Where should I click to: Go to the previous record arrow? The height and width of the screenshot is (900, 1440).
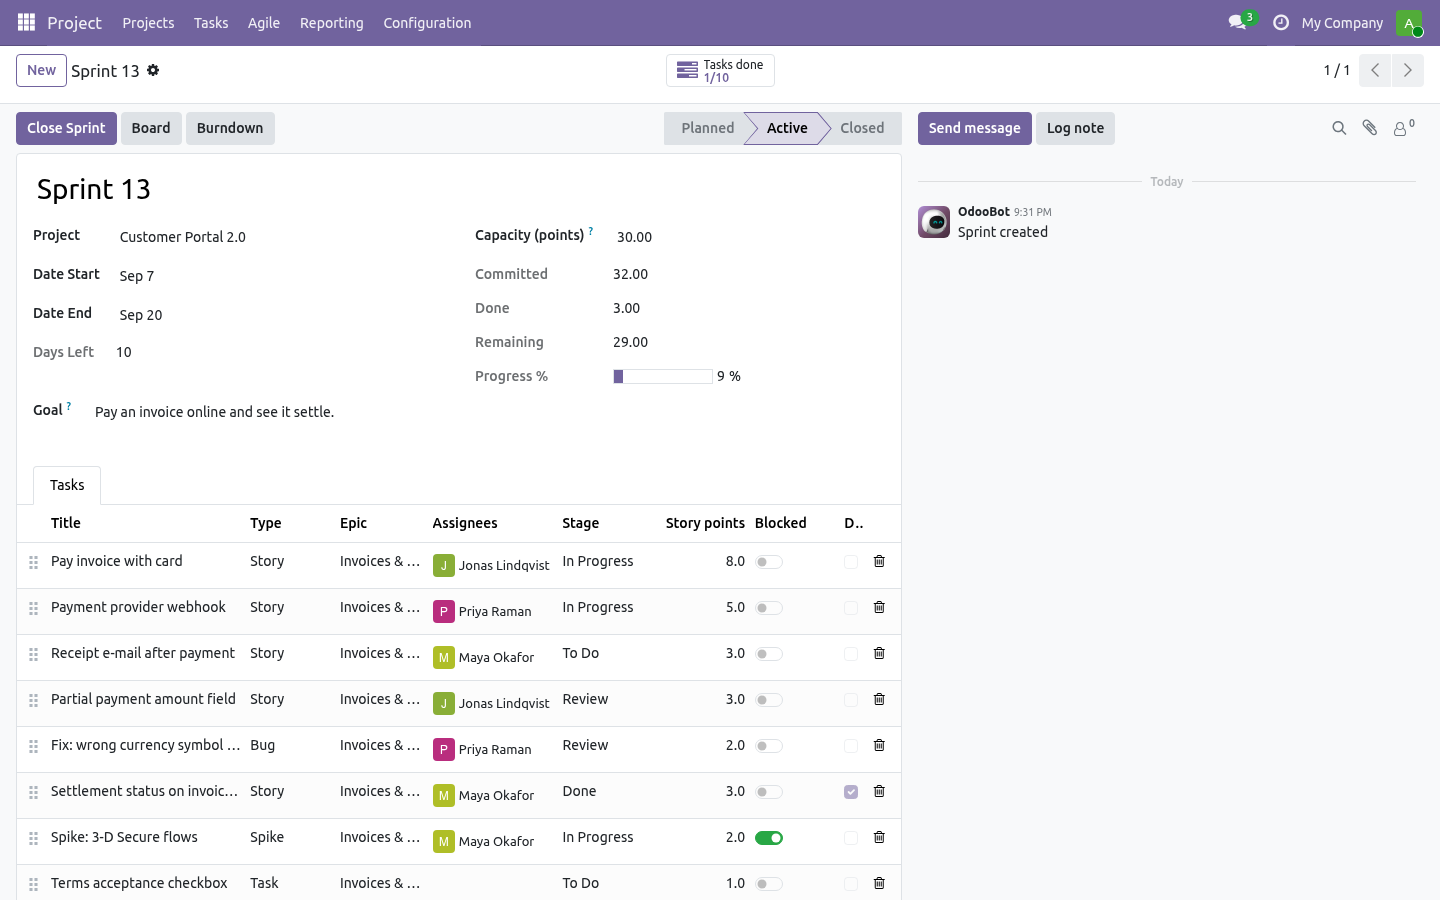tap(1375, 70)
